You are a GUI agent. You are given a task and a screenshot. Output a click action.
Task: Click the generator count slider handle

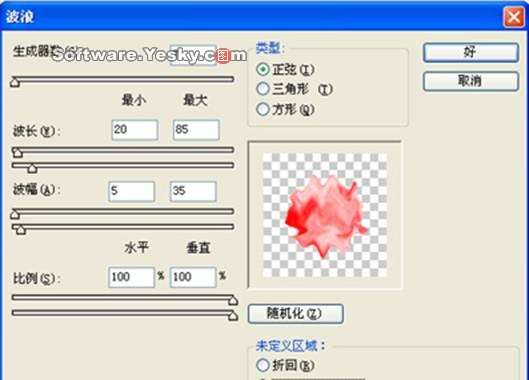click(15, 82)
